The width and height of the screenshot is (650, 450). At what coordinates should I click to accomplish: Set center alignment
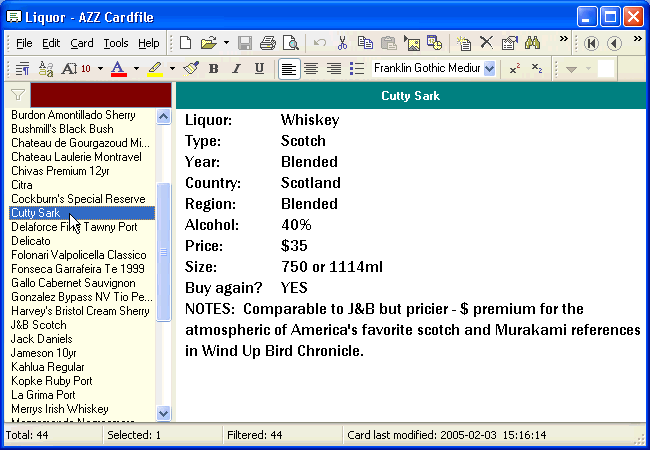pyautogui.click(x=311, y=68)
